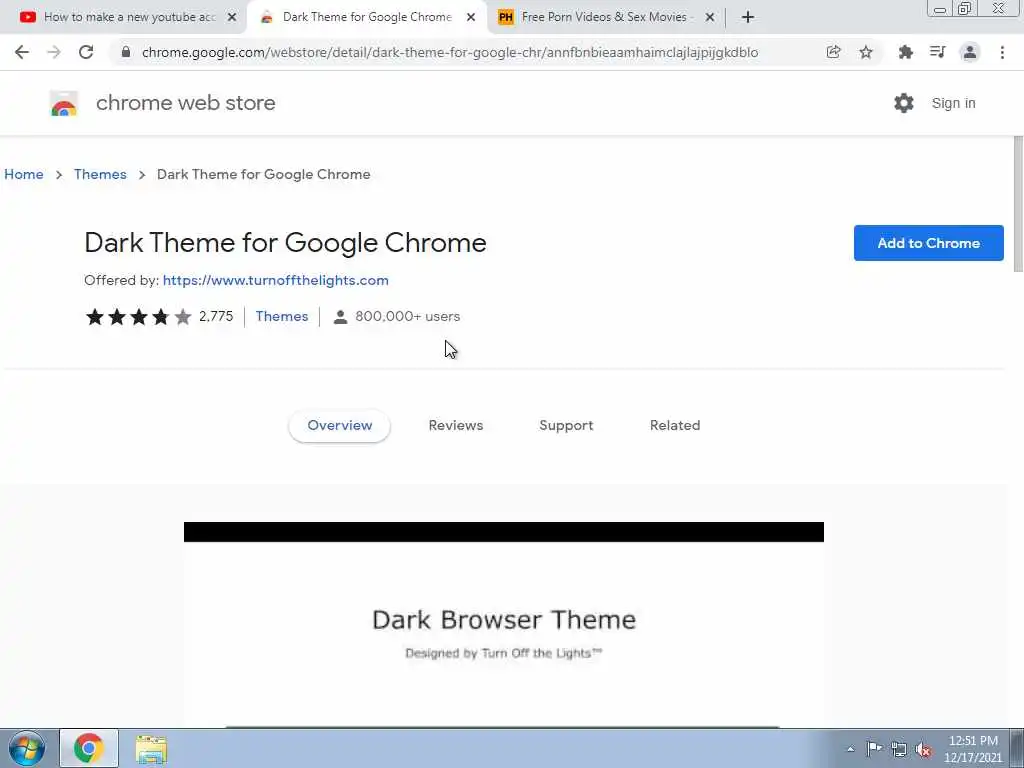Click the Dark Theme breadcrumb text
Image resolution: width=1024 pixels, height=768 pixels.
264,174
